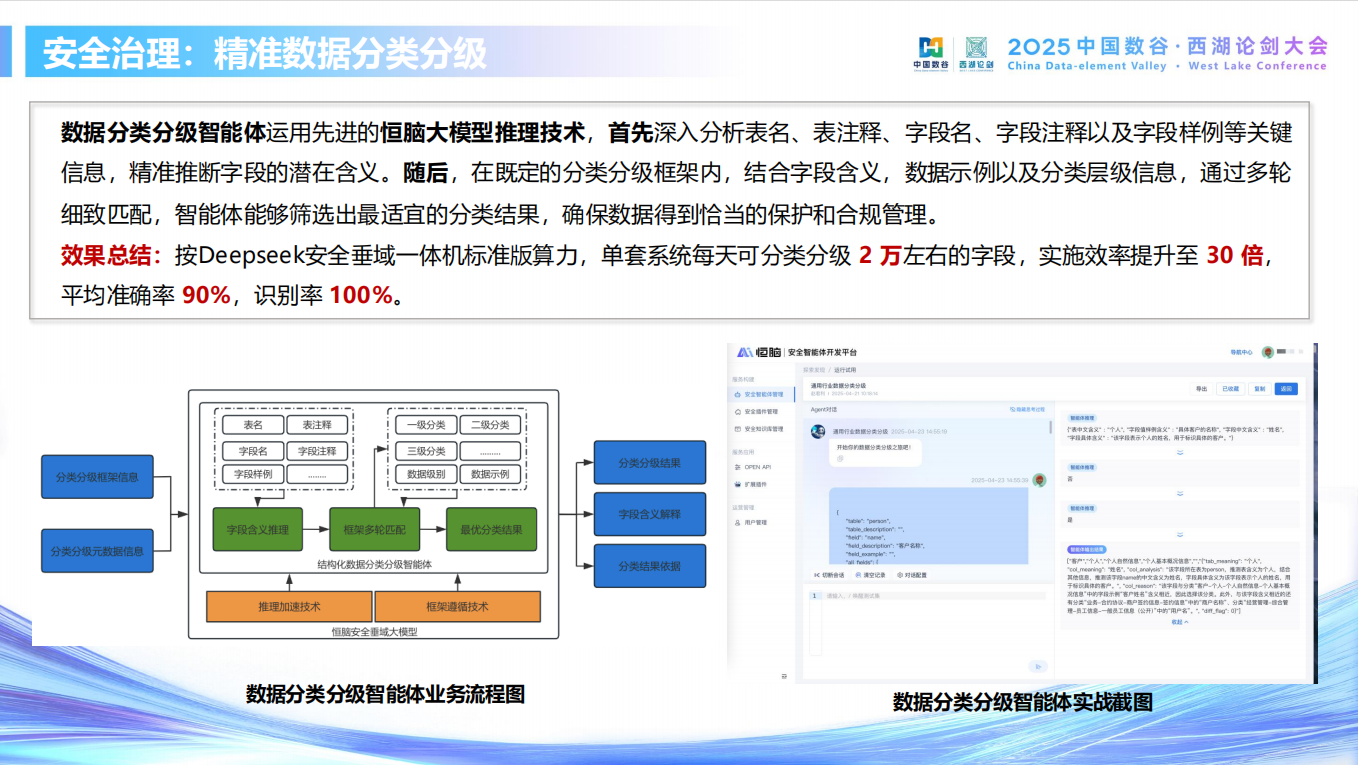Viewport: 1358px width, 765px height.
Task: Click the copy icon under the greeting message
Action: tap(840, 459)
